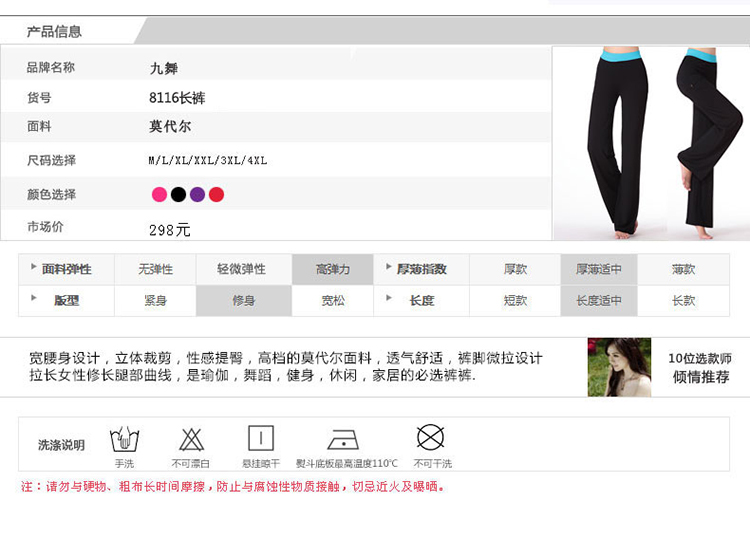Click the arrow beside 面料弹性
750x538 pixels.
pyautogui.click(x=33, y=266)
